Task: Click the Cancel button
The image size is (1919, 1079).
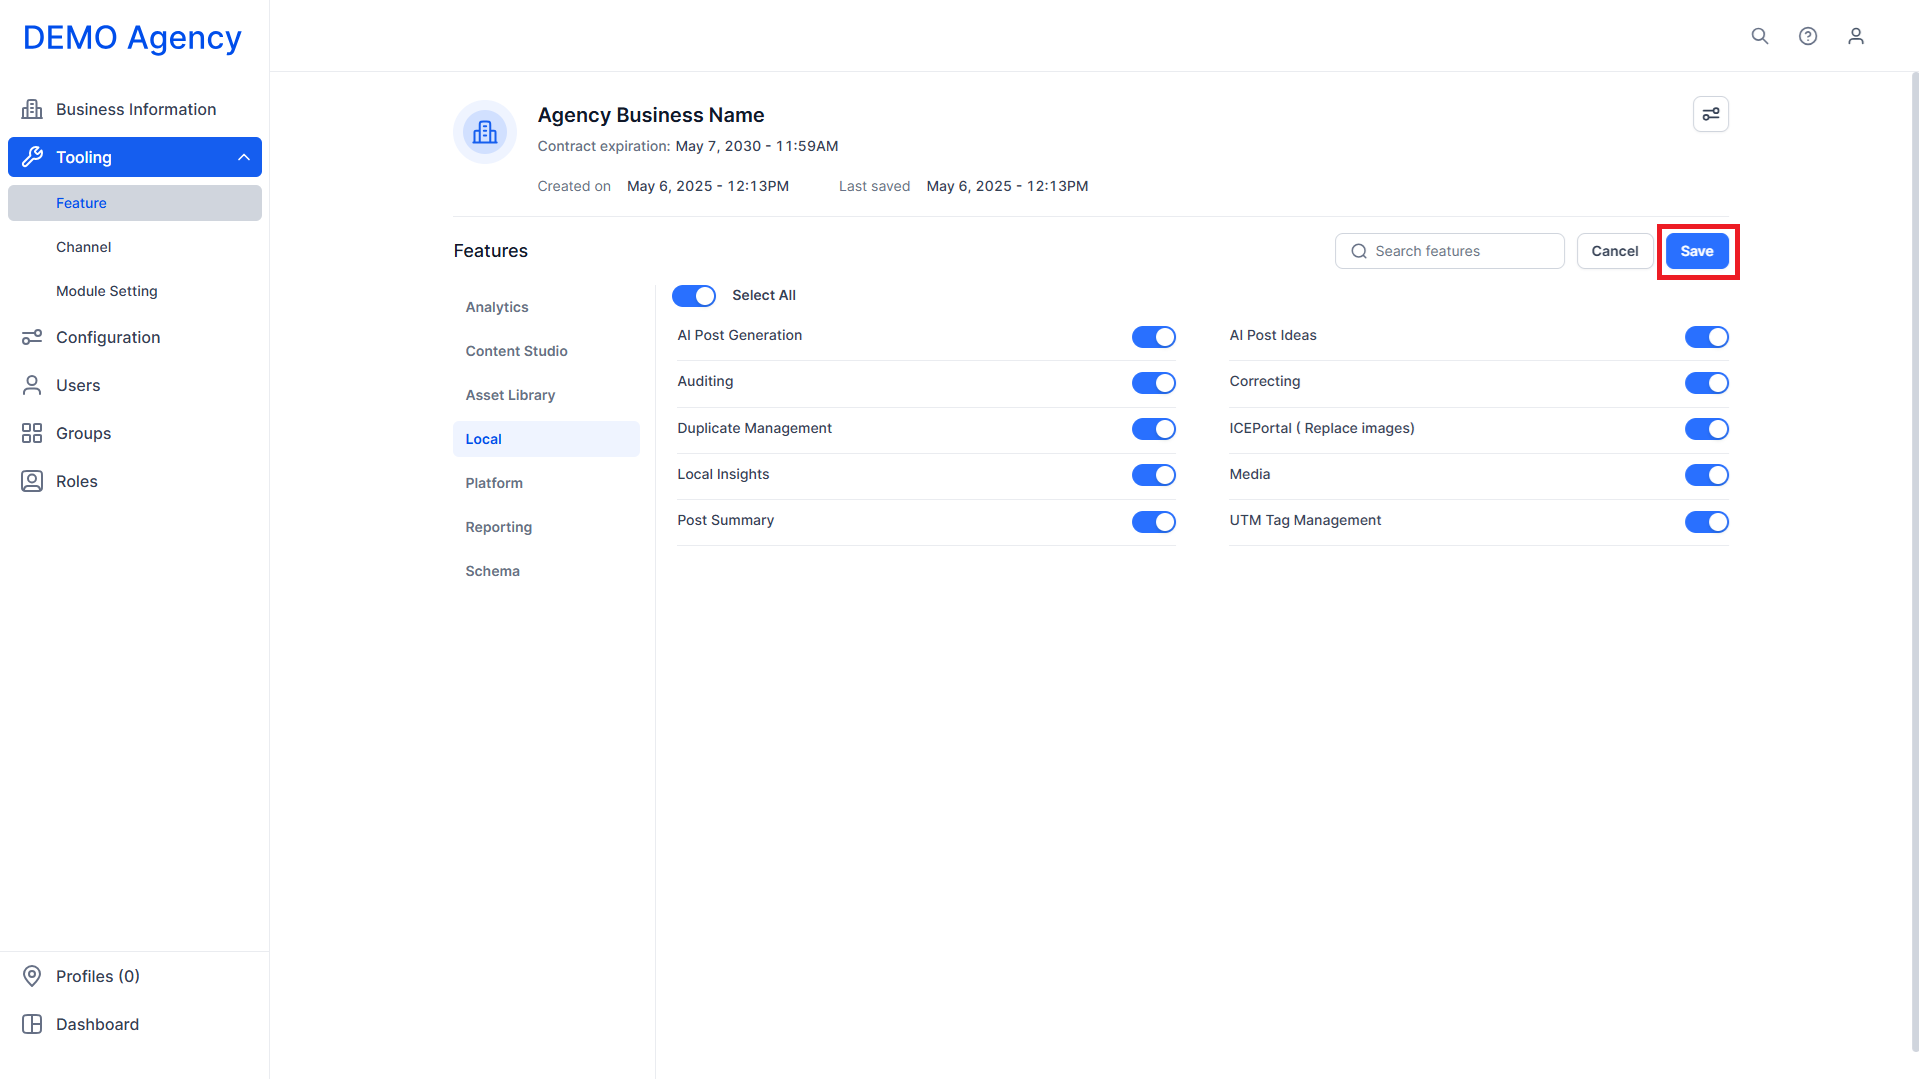Action: click(x=1615, y=251)
